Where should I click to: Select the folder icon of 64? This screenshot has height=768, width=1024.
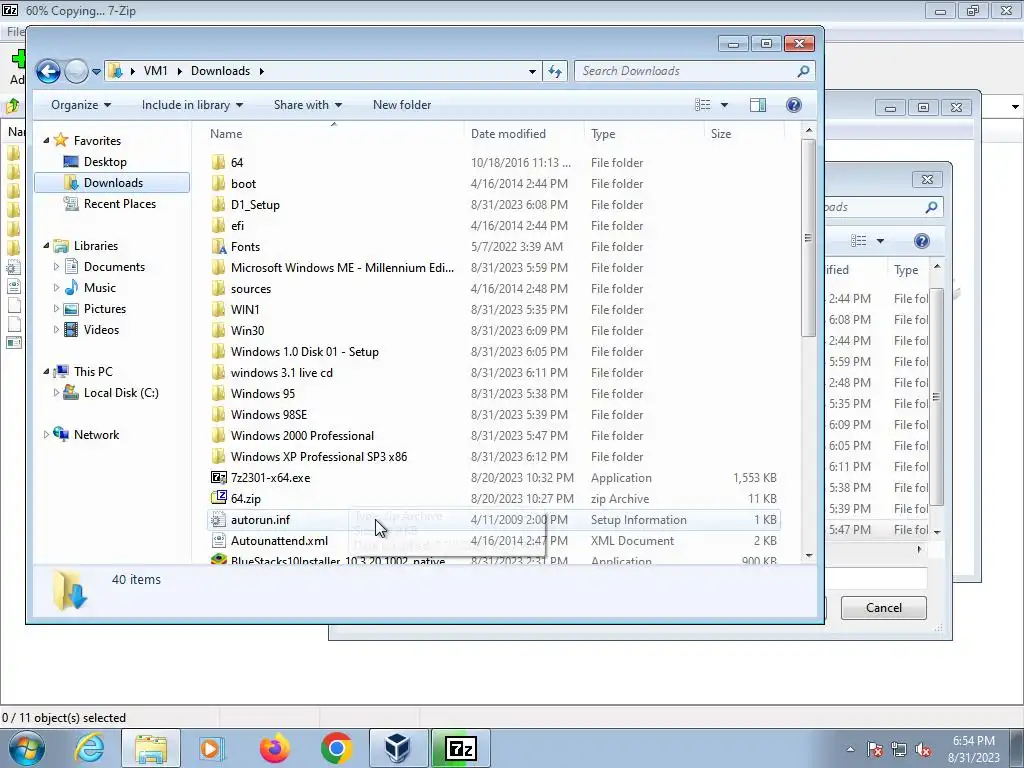tap(219, 163)
